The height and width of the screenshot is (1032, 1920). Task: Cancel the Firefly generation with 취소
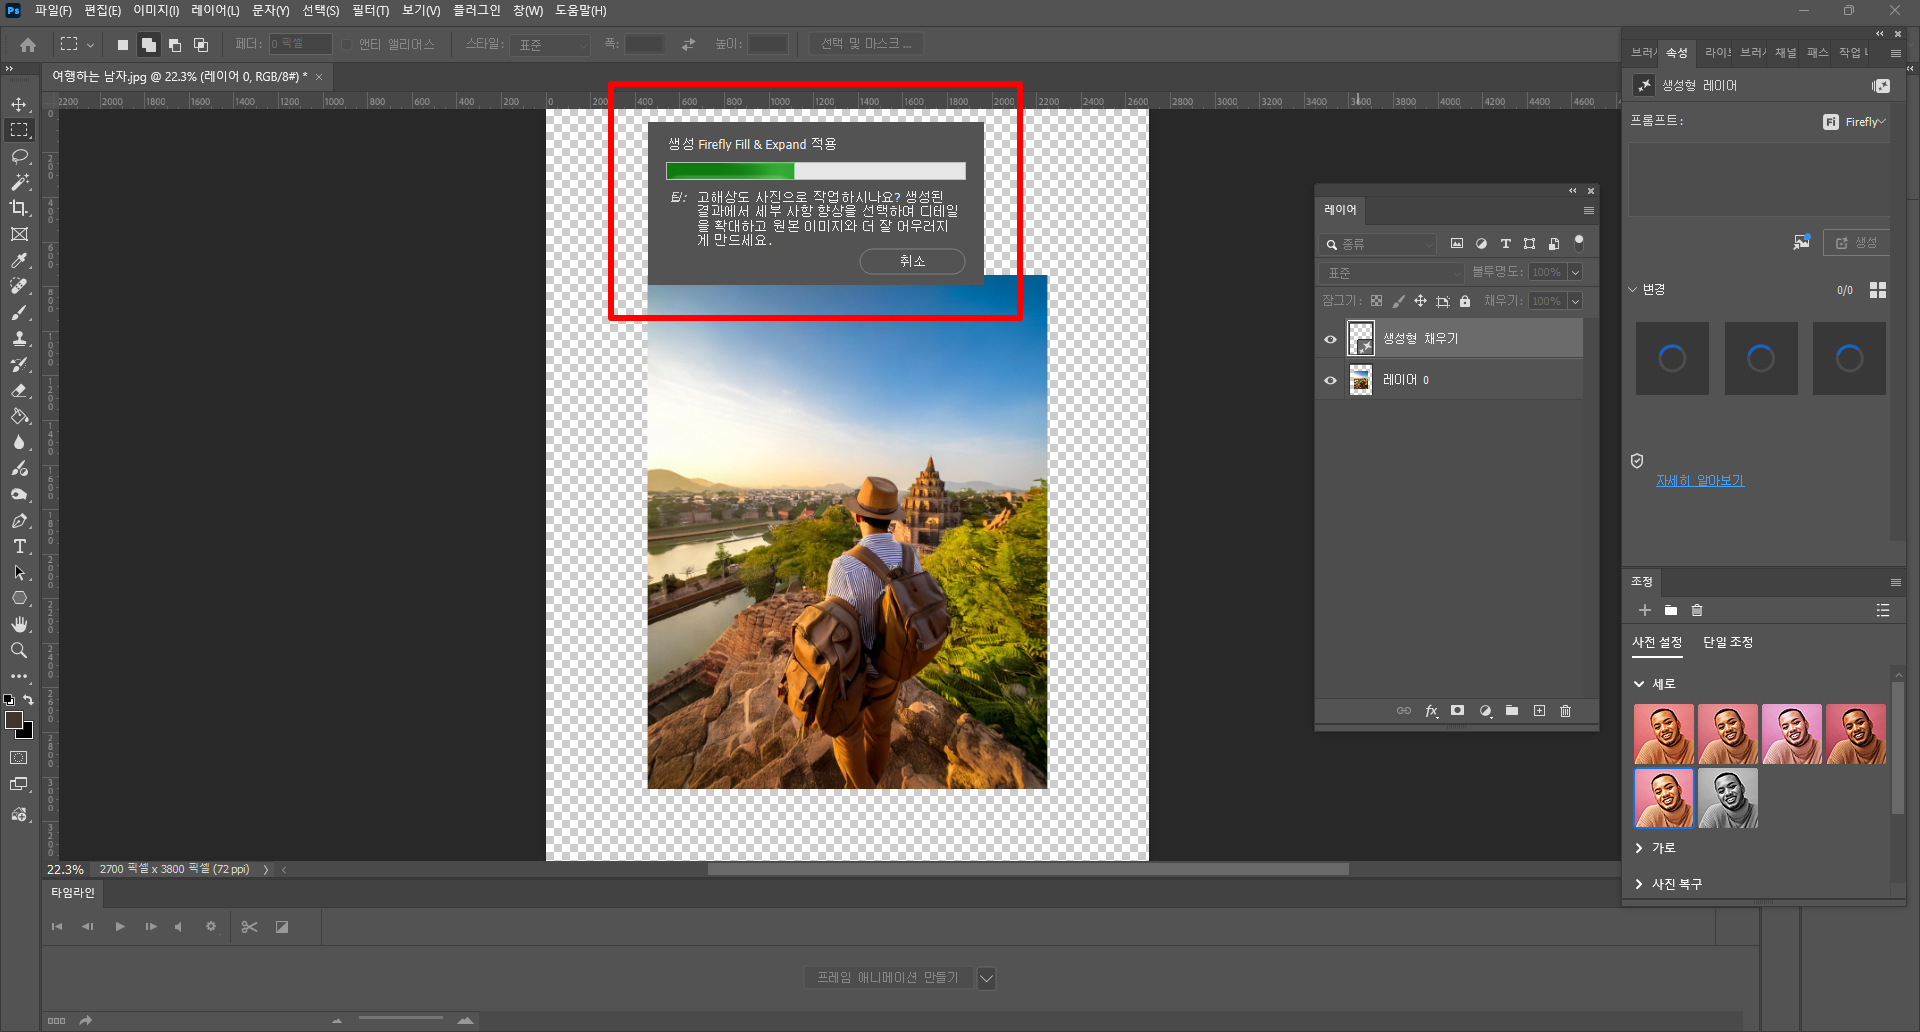click(x=912, y=261)
